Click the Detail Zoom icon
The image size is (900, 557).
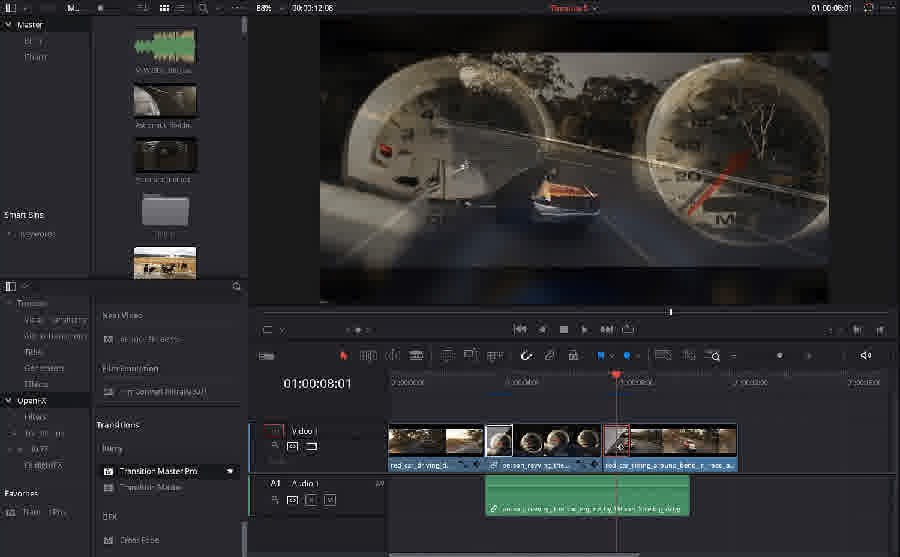[x=689, y=355]
